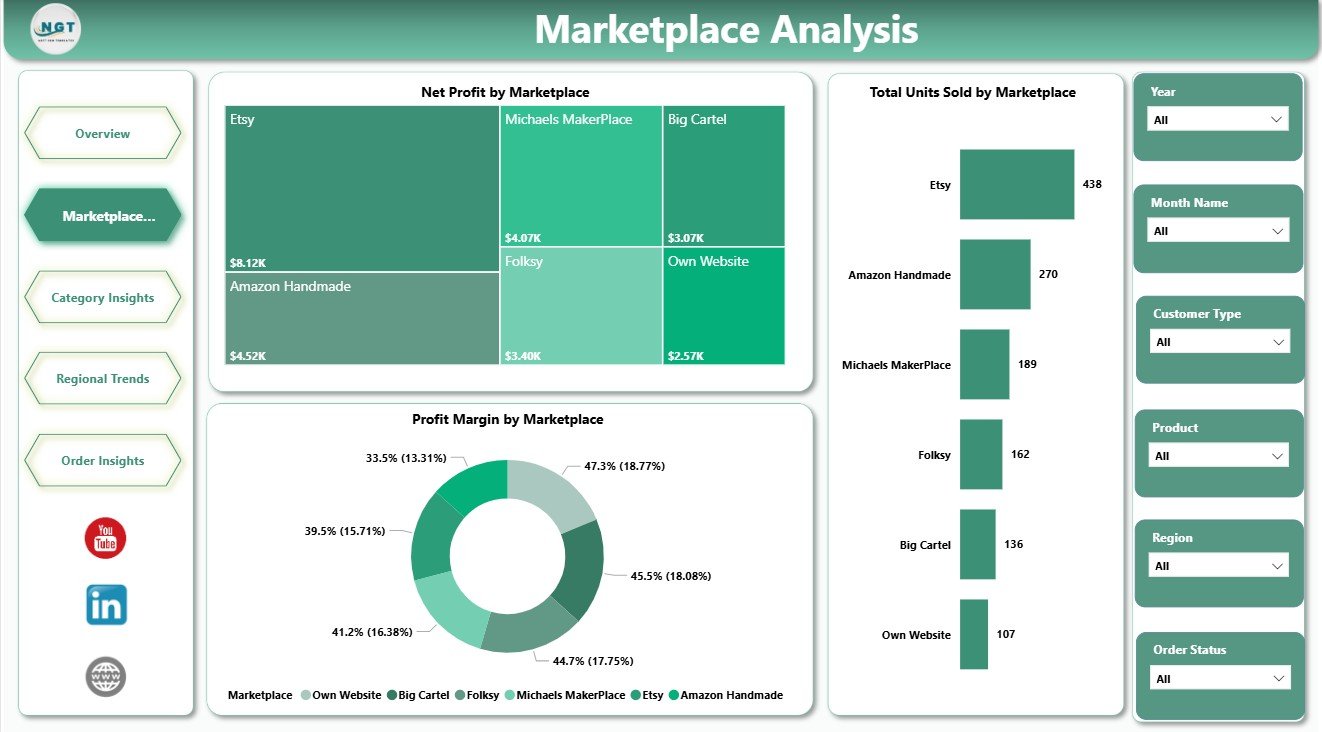Screen dimensions: 1322x732
Task: Click the Big Cartel legend swatch
Action: point(392,695)
